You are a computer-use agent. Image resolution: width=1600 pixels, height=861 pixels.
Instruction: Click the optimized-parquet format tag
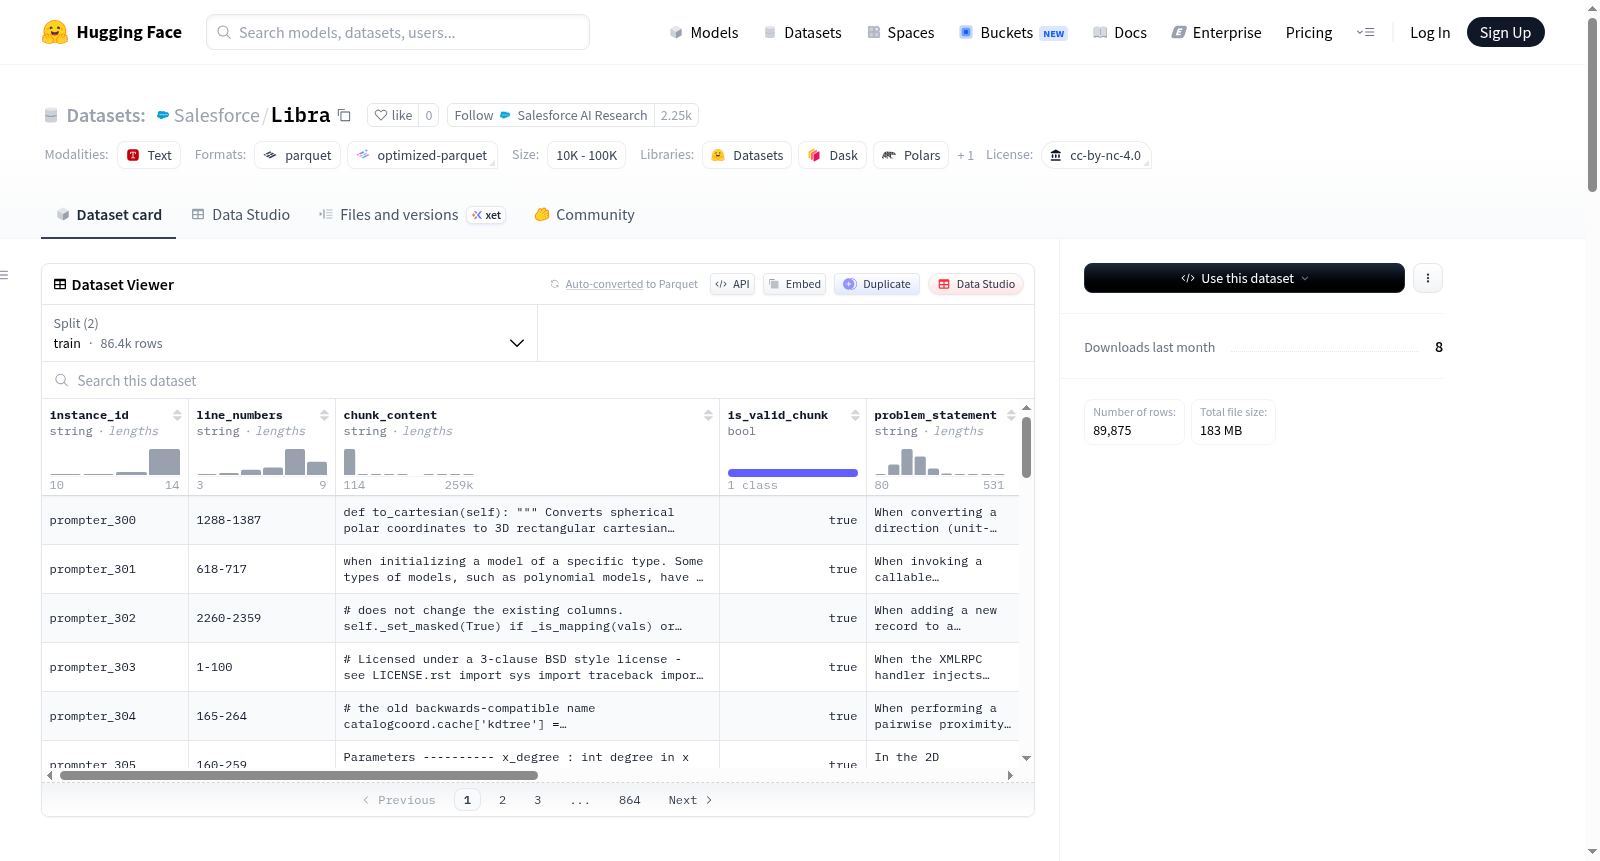pos(422,155)
